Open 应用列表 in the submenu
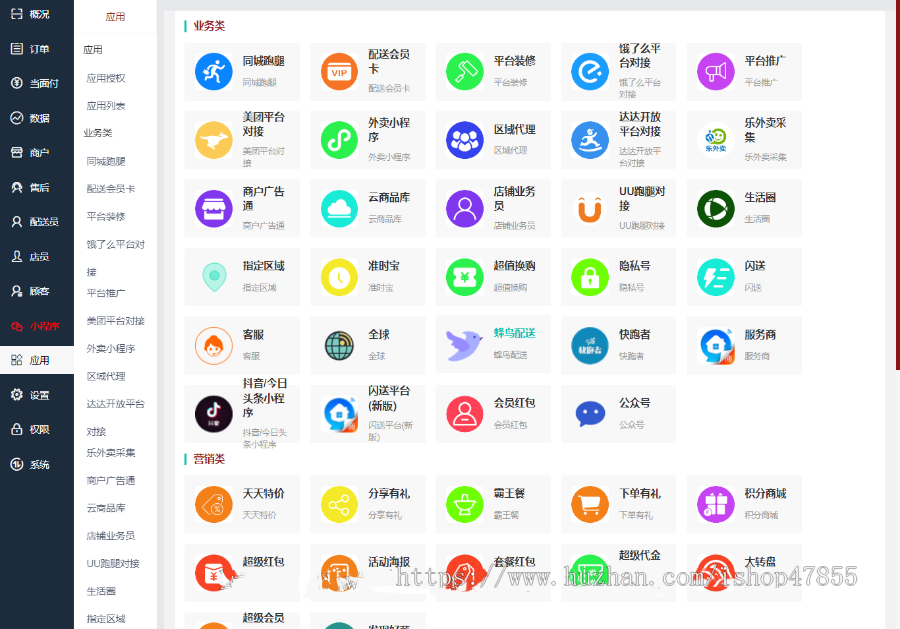Image resolution: width=900 pixels, height=629 pixels. pyautogui.click(x=106, y=106)
